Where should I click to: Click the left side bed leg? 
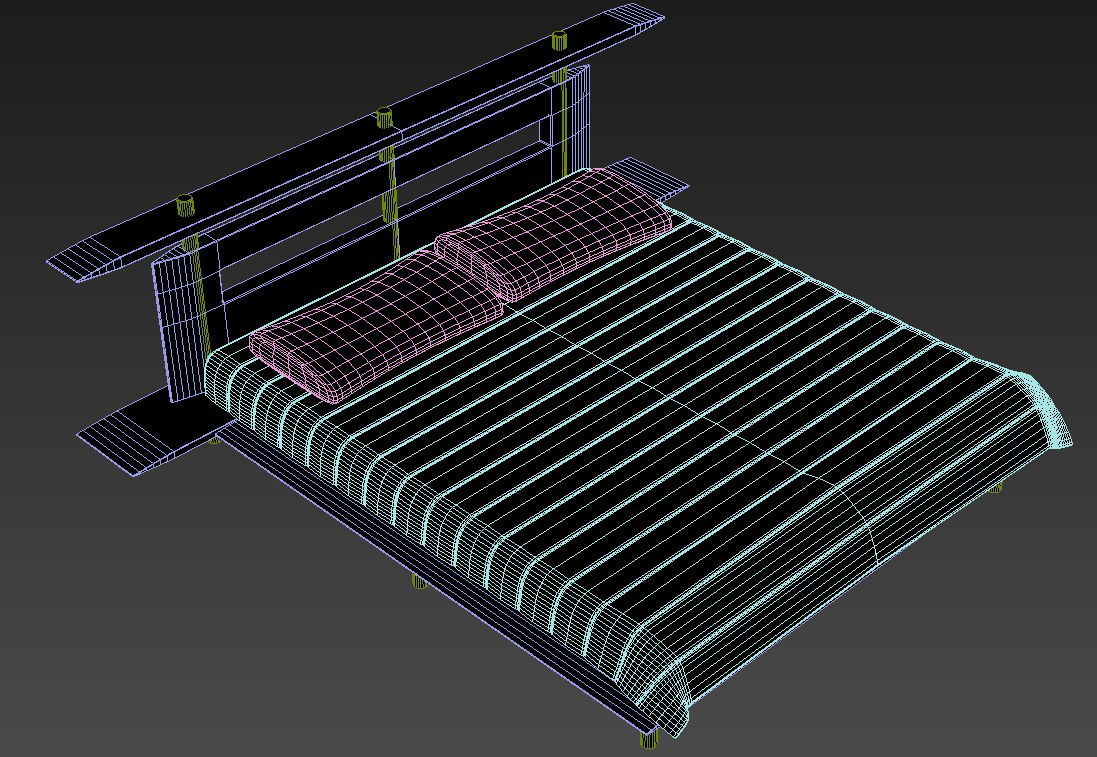tap(419, 580)
